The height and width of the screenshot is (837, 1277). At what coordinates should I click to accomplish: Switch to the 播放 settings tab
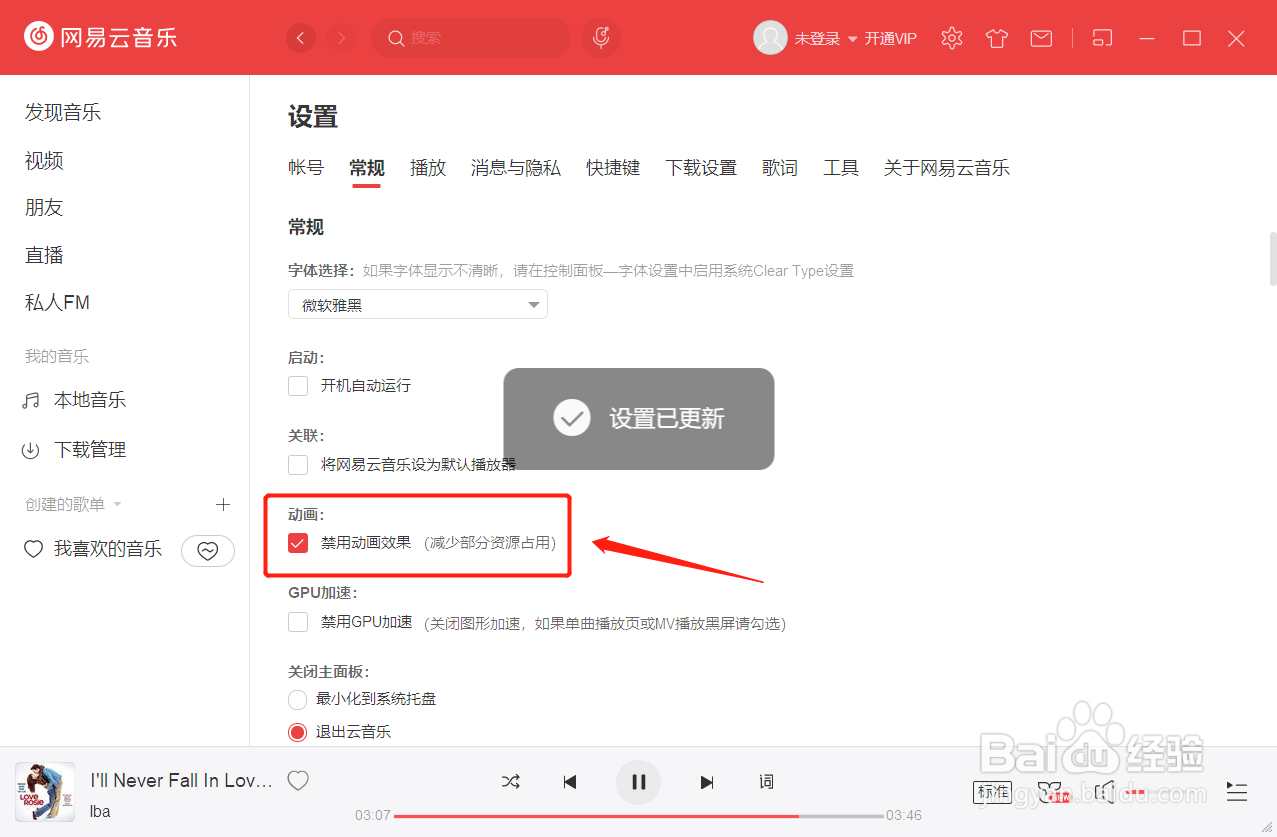(x=427, y=167)
